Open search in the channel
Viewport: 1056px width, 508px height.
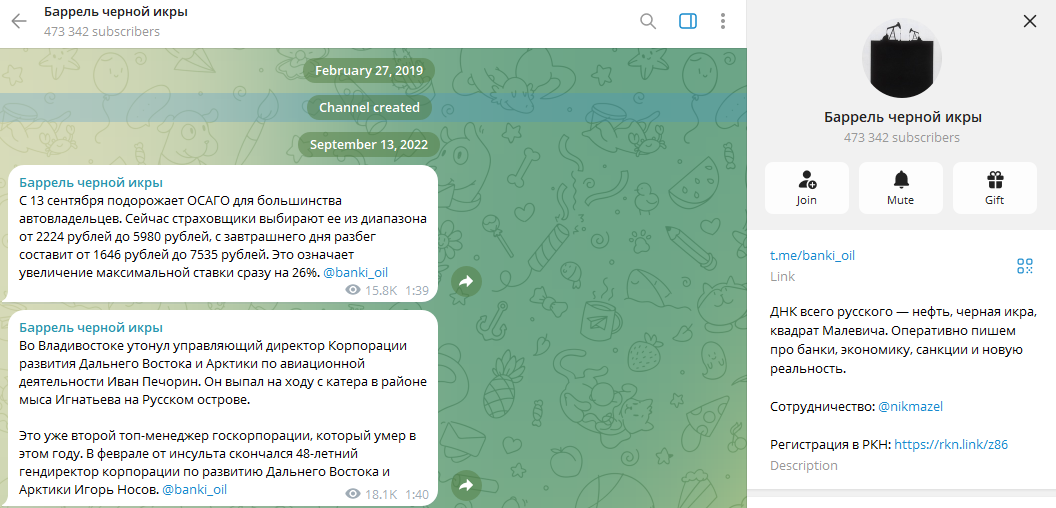(x=648, y=21)
